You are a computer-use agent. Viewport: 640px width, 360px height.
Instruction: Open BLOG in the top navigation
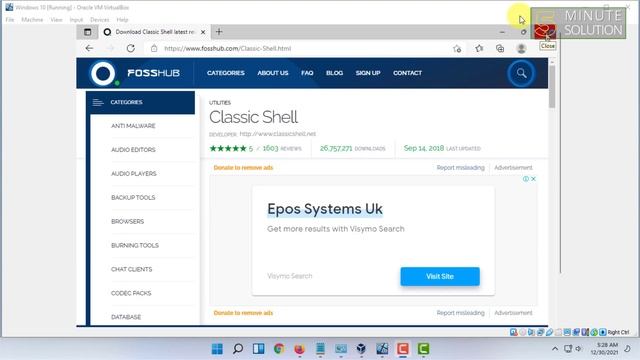click(x=334, y=73)
